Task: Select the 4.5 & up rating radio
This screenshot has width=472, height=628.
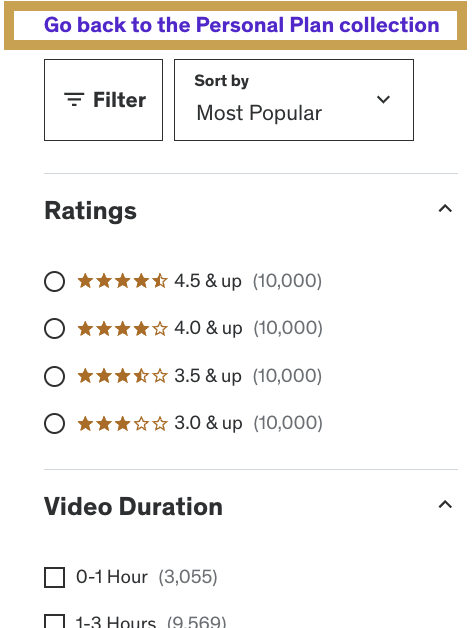Action: point(54,281)
